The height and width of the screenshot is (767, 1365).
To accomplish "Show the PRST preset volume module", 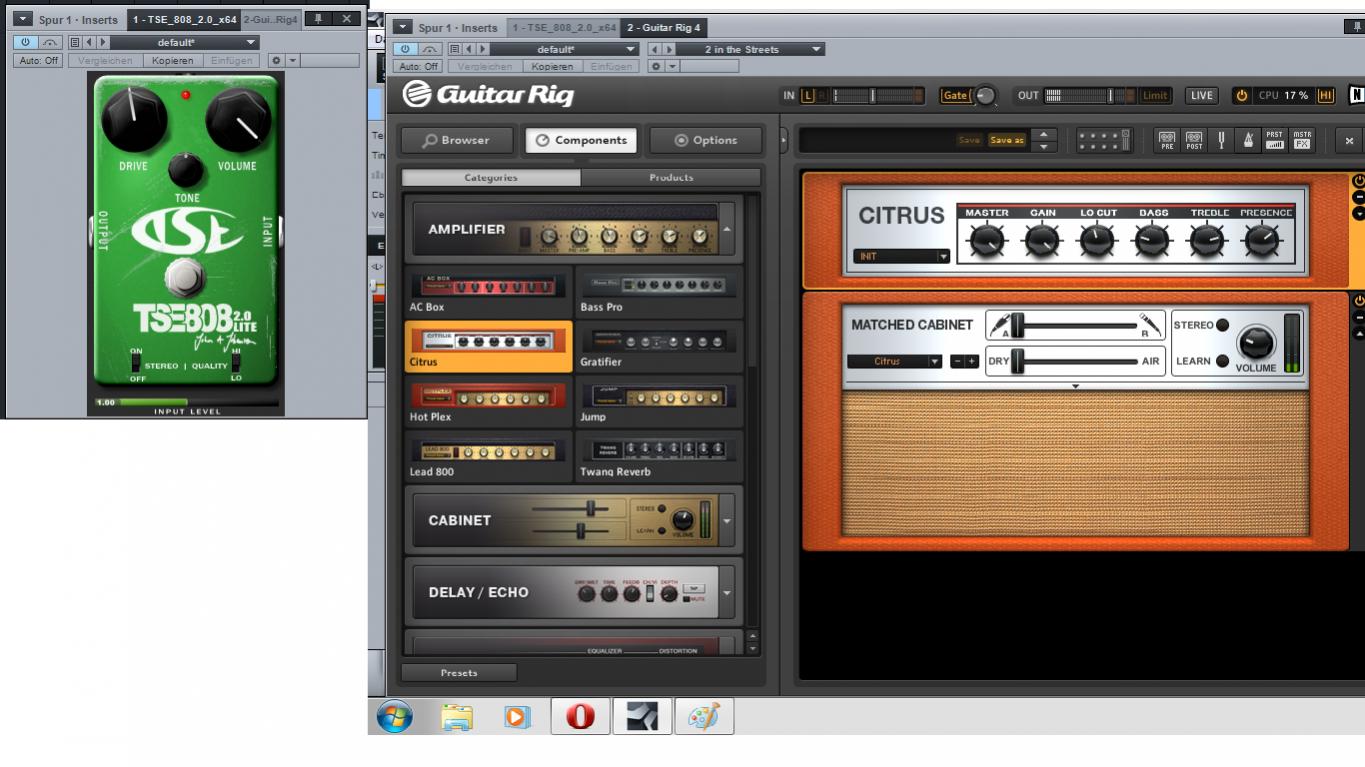I will coord(1274,141).
